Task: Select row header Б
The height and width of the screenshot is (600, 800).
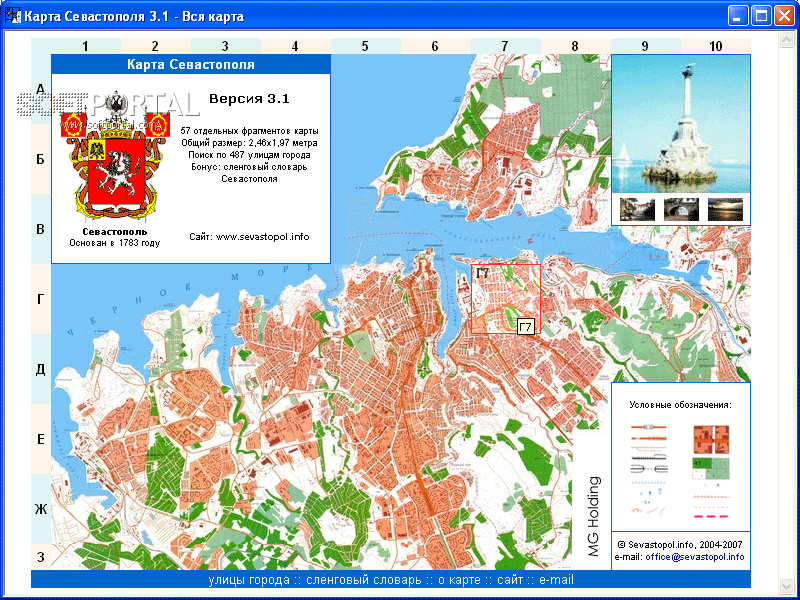Action: click(x=41, y=159)
